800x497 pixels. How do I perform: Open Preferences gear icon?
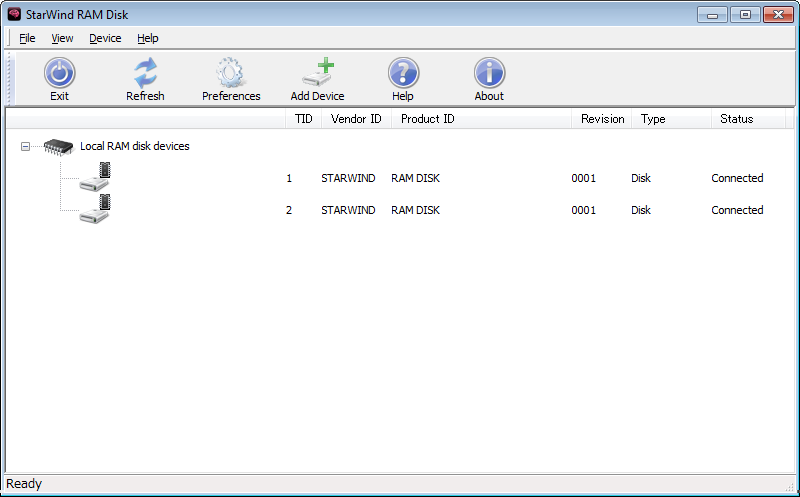(231, 72)
